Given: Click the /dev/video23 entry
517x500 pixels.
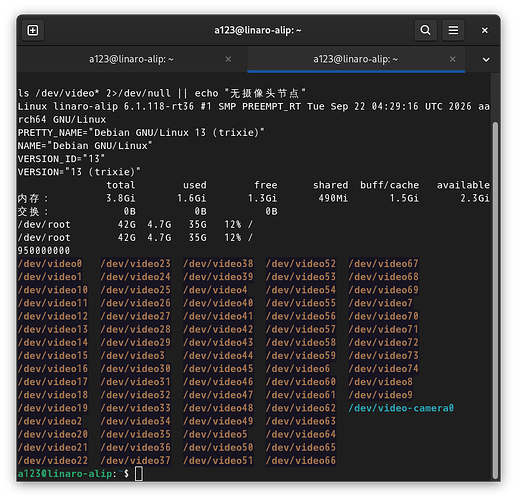Looking at the screenshot, I should click(x=136, y=264).
